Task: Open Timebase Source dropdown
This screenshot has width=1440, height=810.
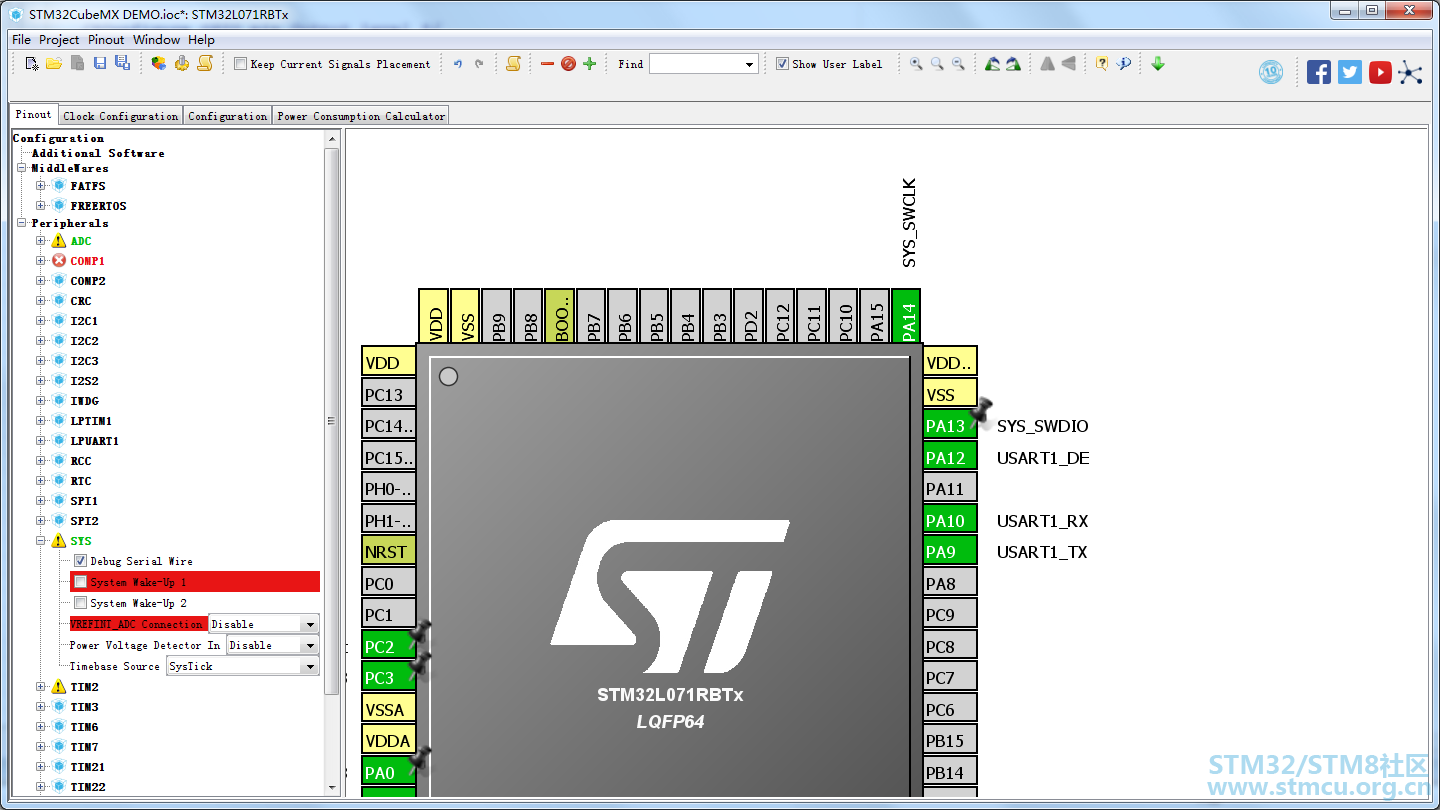Action: click(x=309, y=666)
